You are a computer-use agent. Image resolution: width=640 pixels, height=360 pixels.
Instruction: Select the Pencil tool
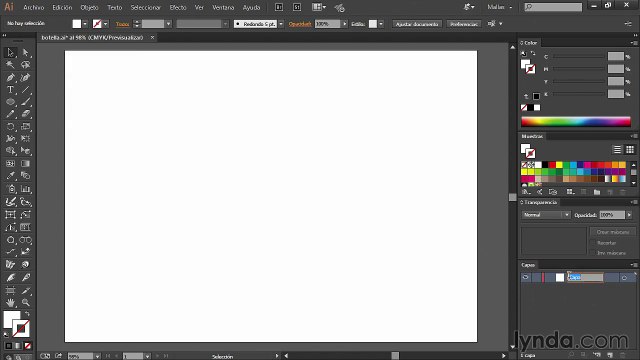coord(10,114)
